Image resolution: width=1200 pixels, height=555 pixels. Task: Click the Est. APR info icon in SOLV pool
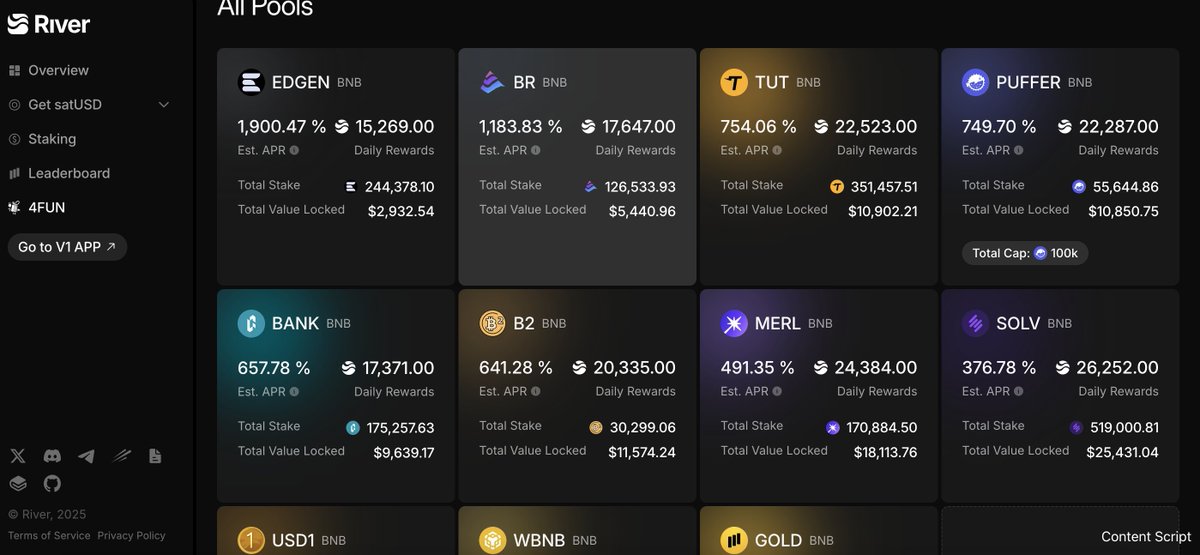[x=1018, y=391]
